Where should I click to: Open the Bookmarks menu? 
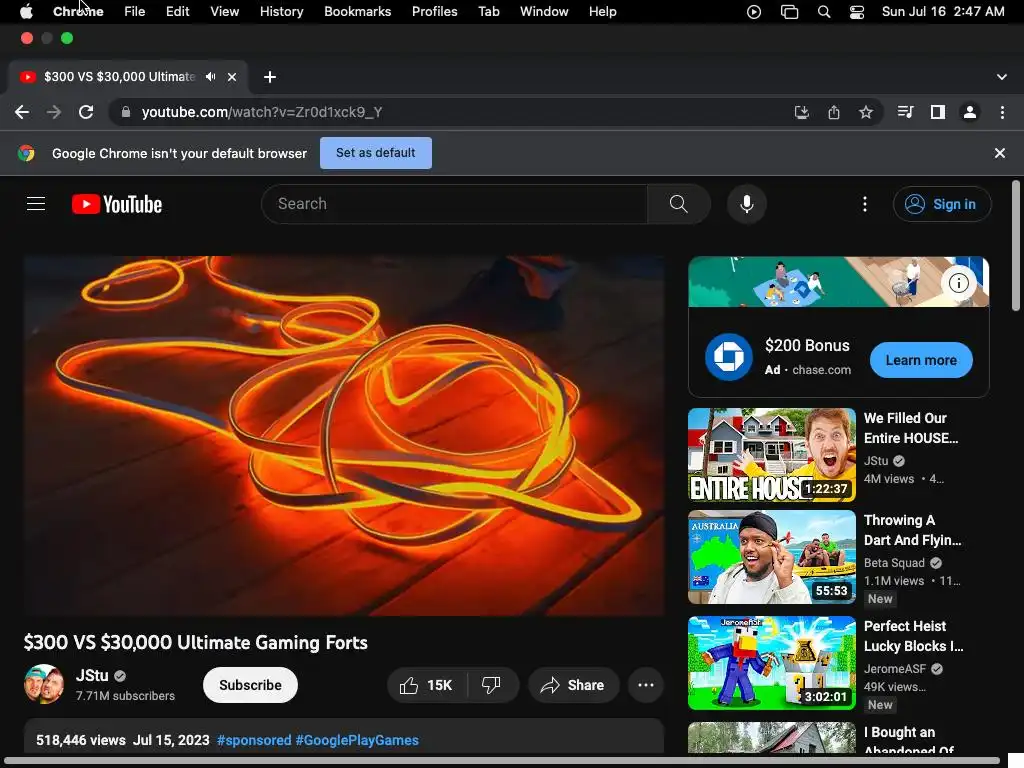tap(358, 12)
